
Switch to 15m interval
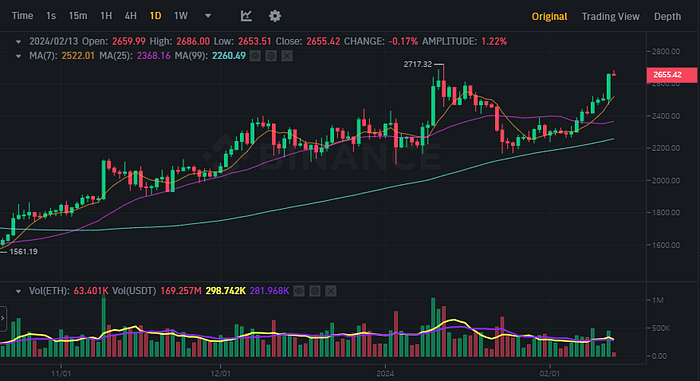point(78,16)
